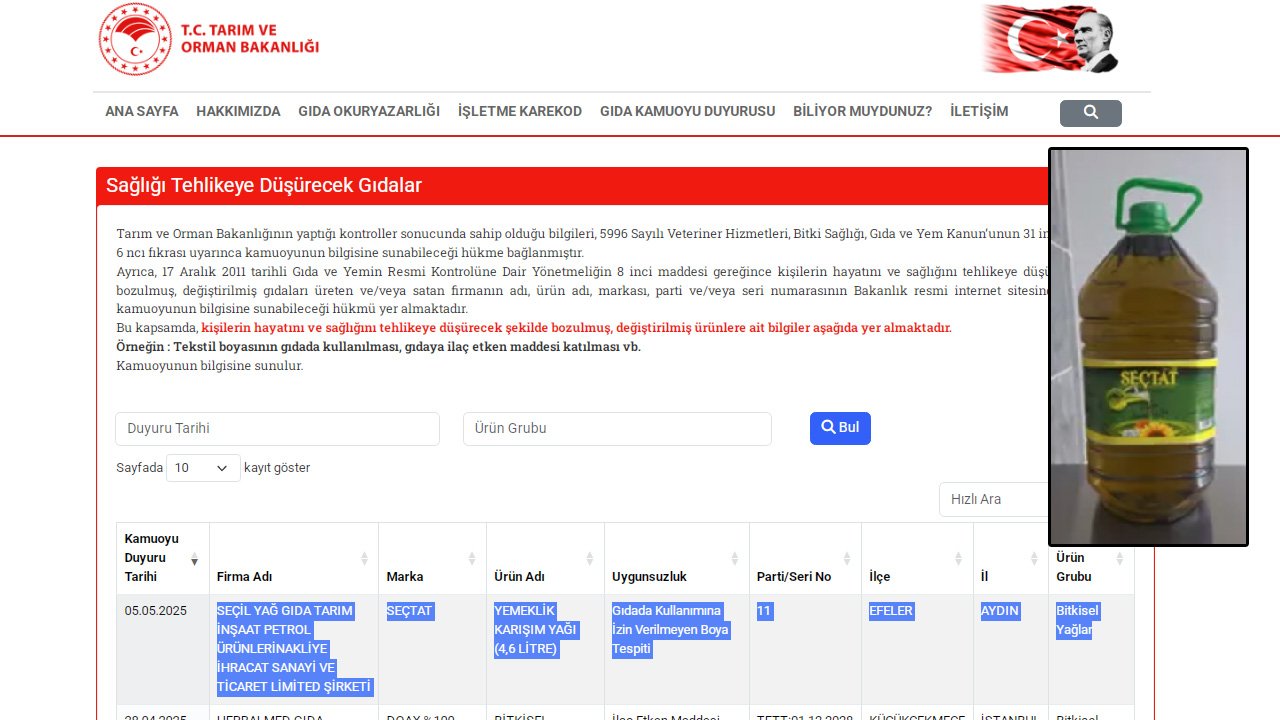Click the Atatürk flag banner image
The height and width of the screenshot is (720, 1280).
tap(1050, 39)
